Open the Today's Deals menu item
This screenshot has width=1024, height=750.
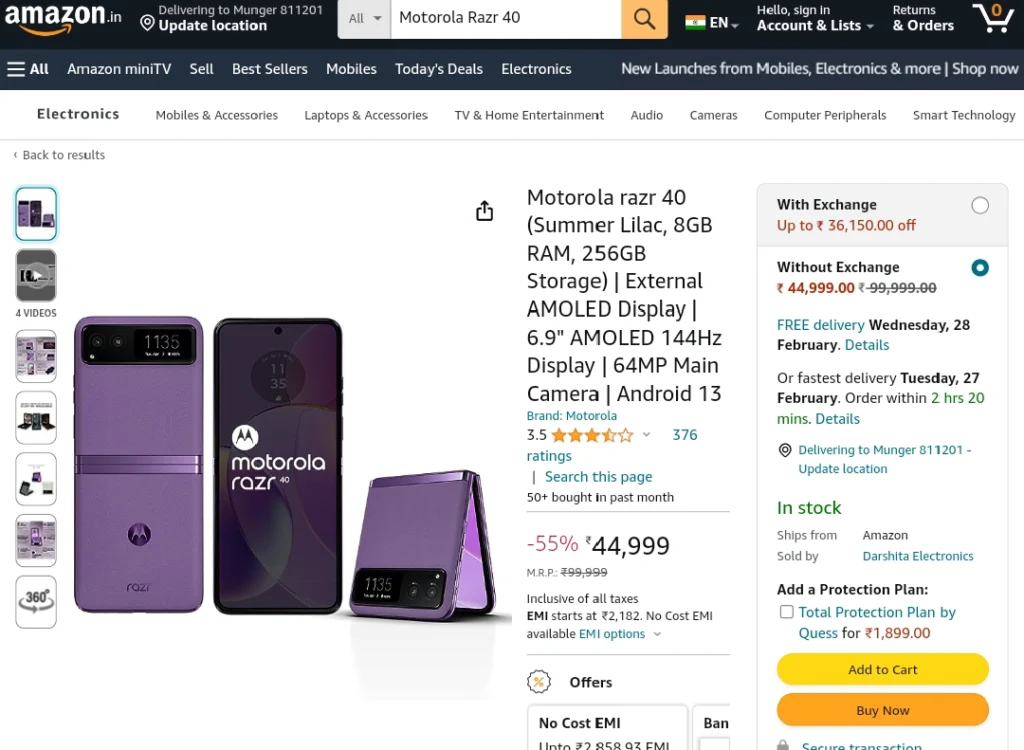(x=439, y=69)
